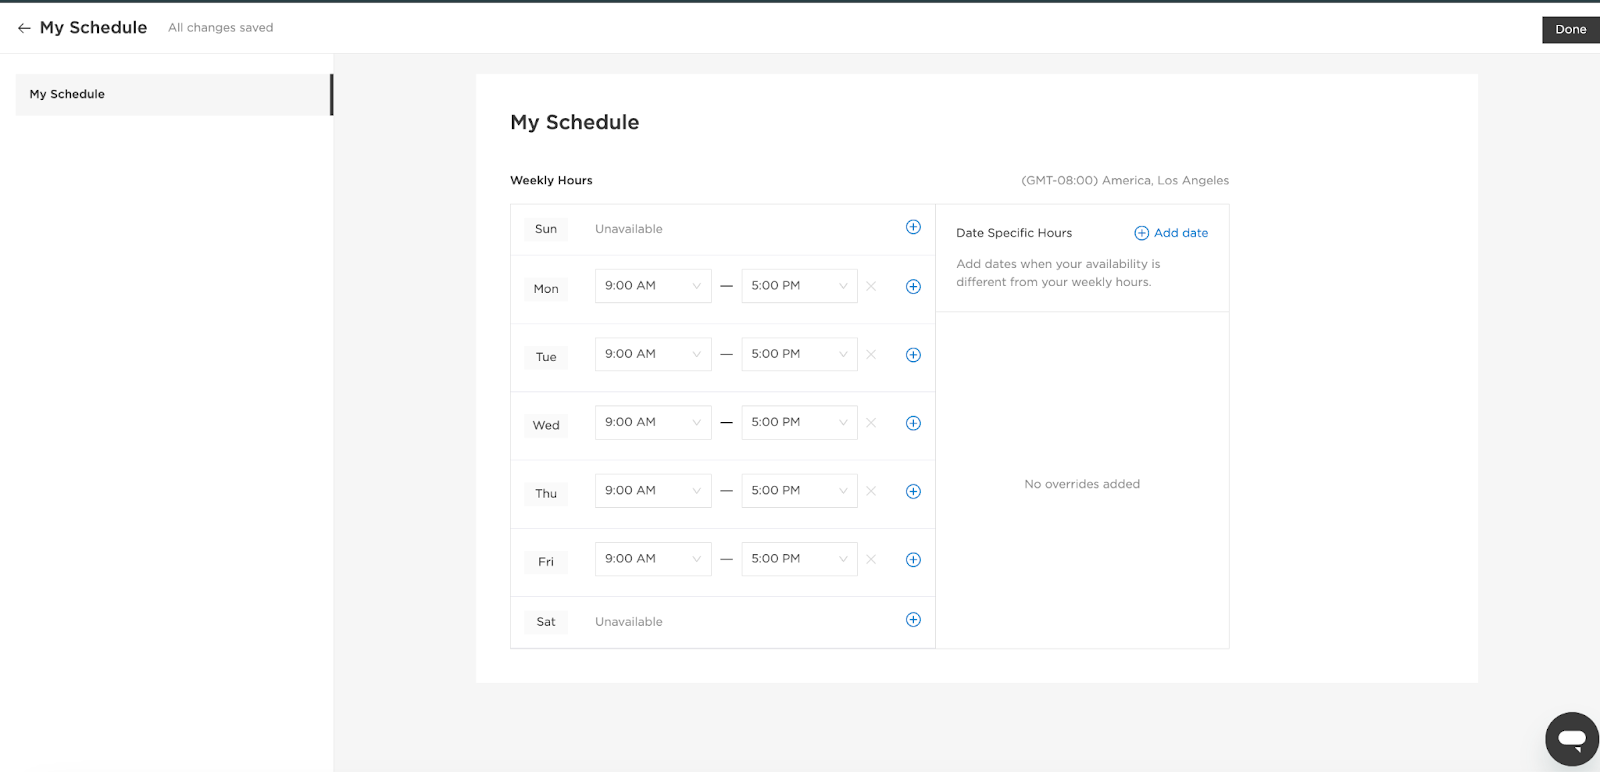The width and height of the screenshot is (1600, 772).
Task: Open Friday end time dropdown
Action: pyautogui.click(x=799, y=559)
